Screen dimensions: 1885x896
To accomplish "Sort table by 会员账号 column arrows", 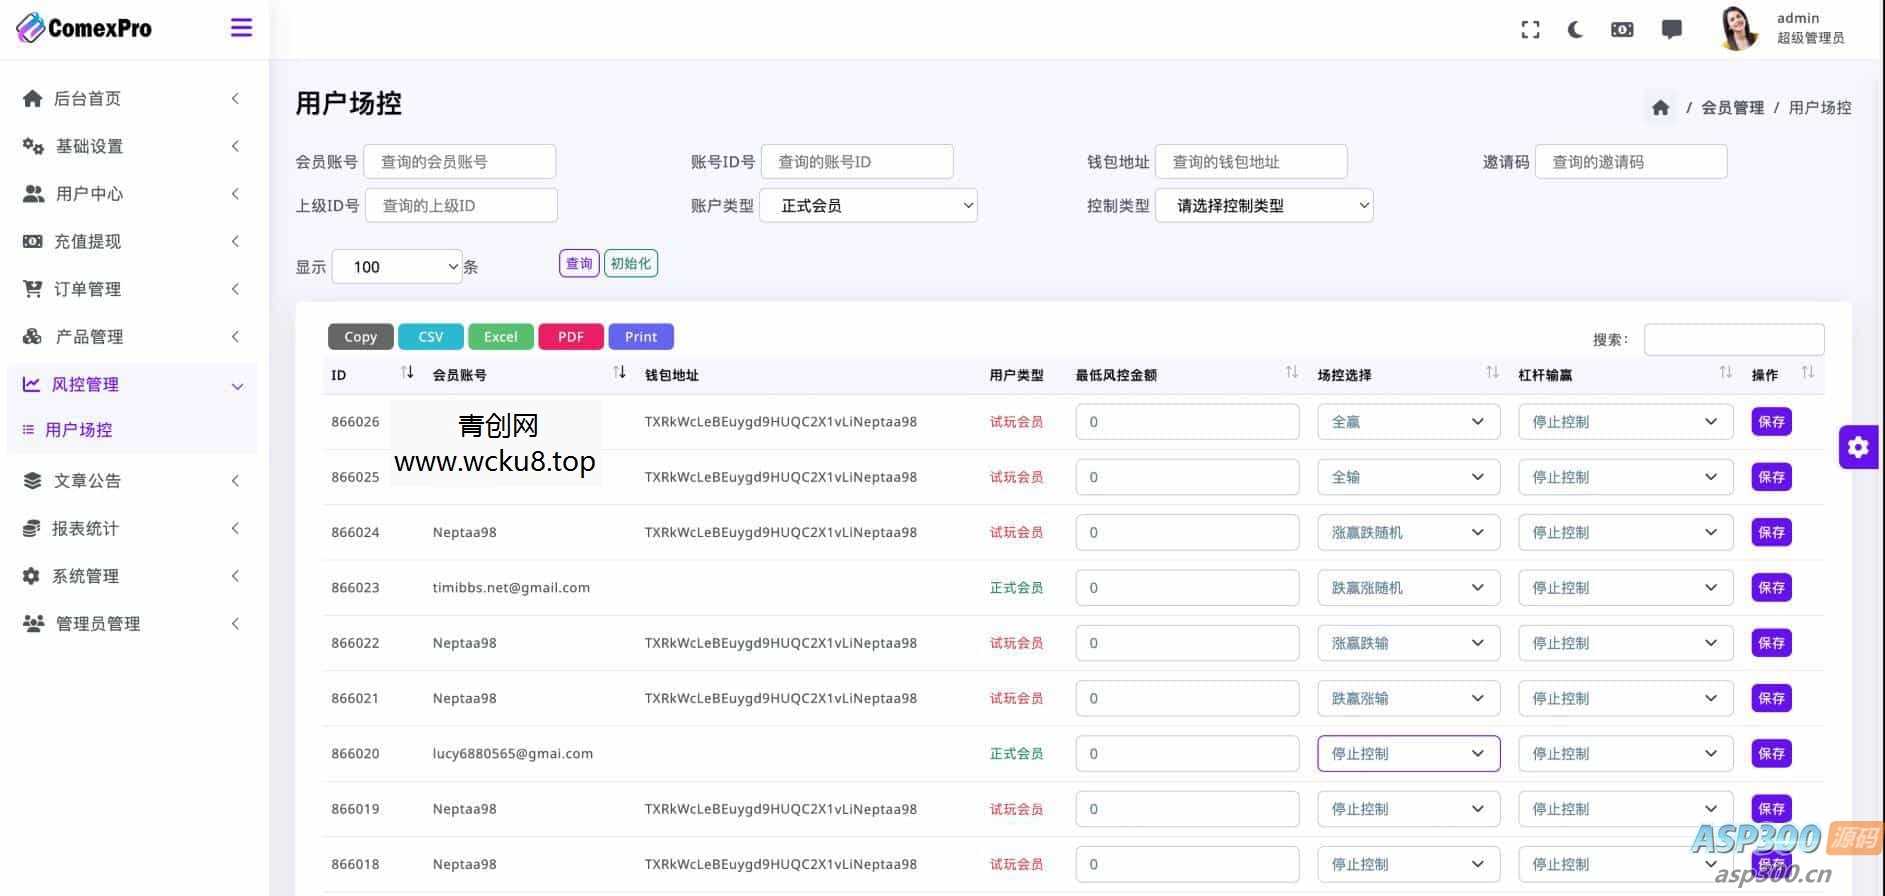I will (x=620, y=373).
